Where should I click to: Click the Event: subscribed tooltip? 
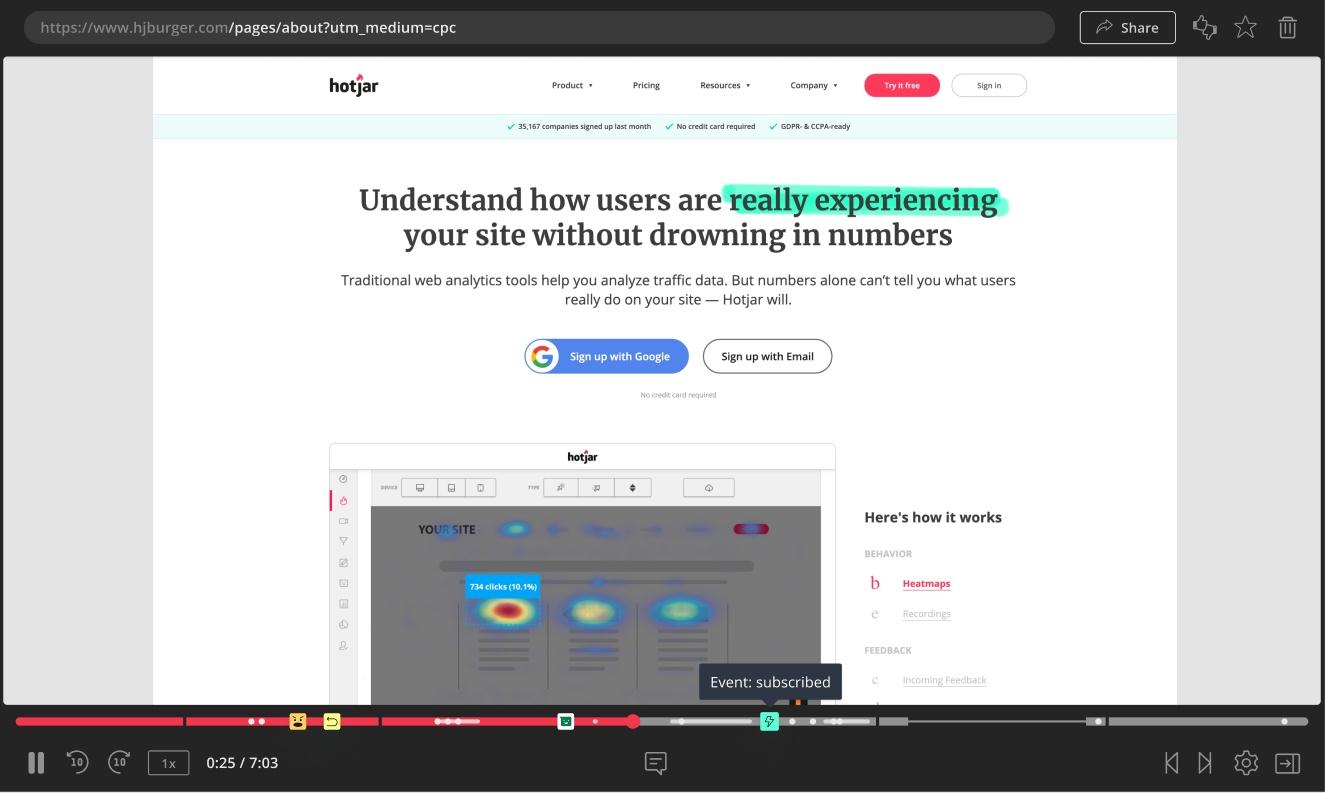pos(770,682)
